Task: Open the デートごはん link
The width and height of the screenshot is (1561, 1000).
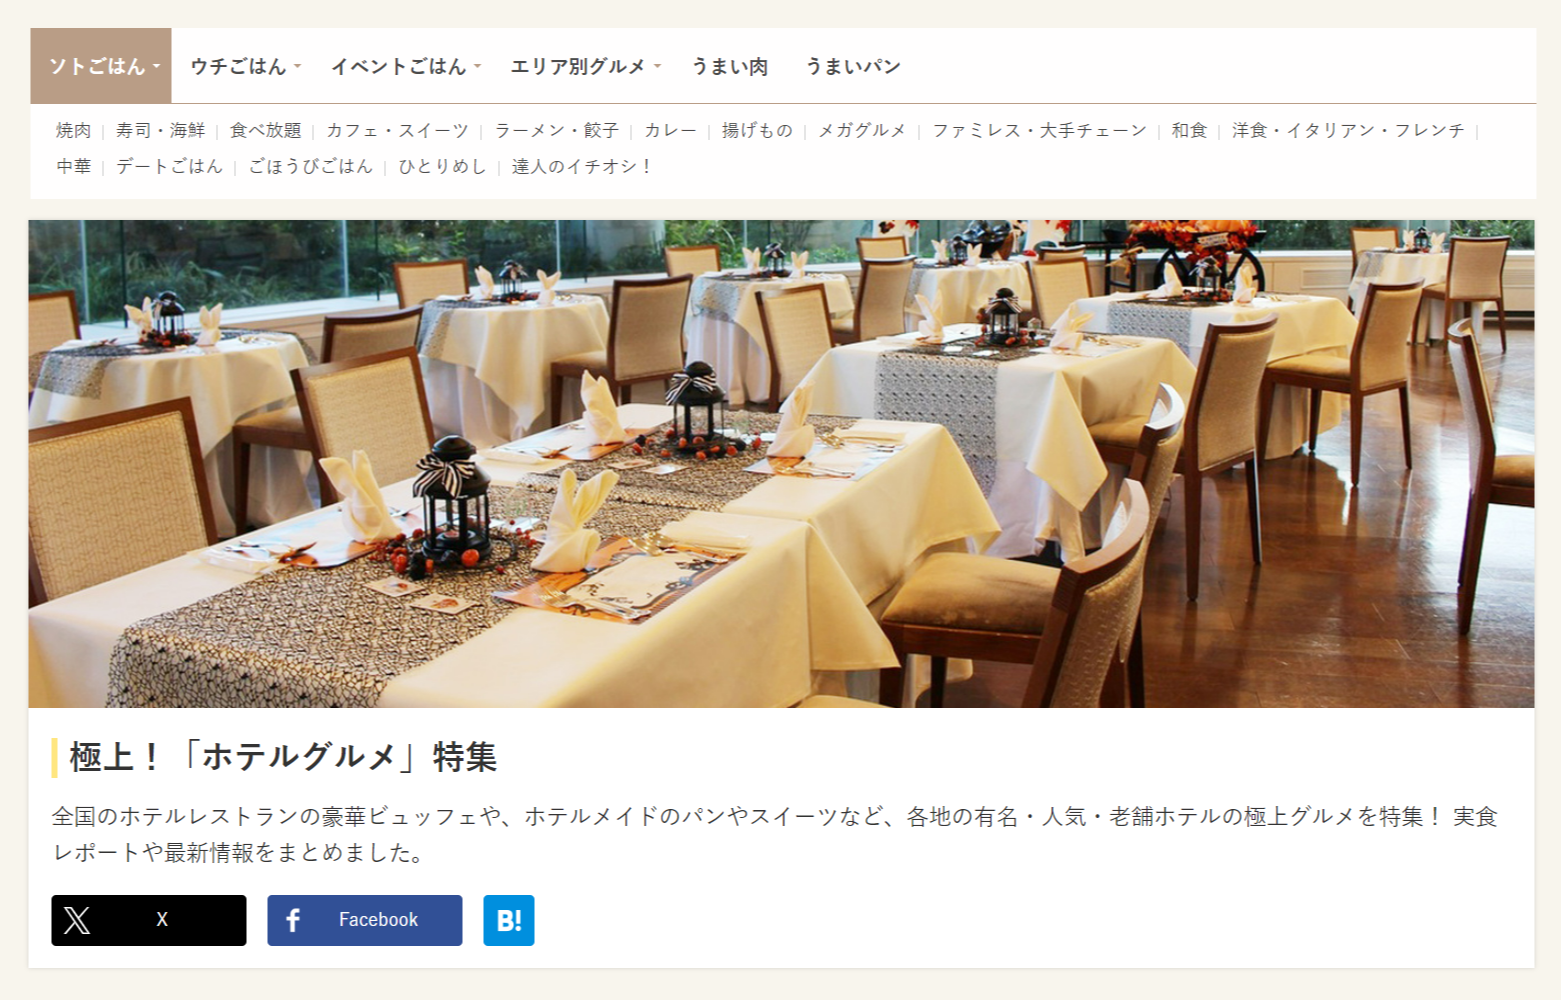Action: [x=169, y=166]
